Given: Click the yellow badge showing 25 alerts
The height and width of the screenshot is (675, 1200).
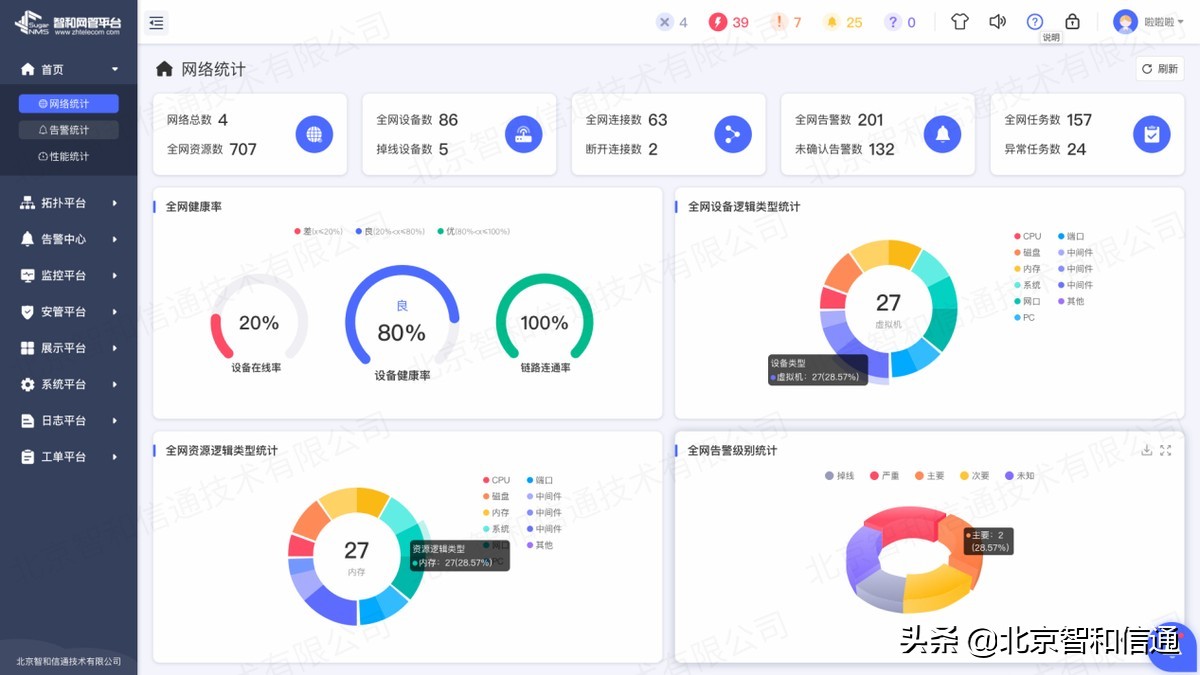Looking at the screenshot, I should (x=843, y=20).
